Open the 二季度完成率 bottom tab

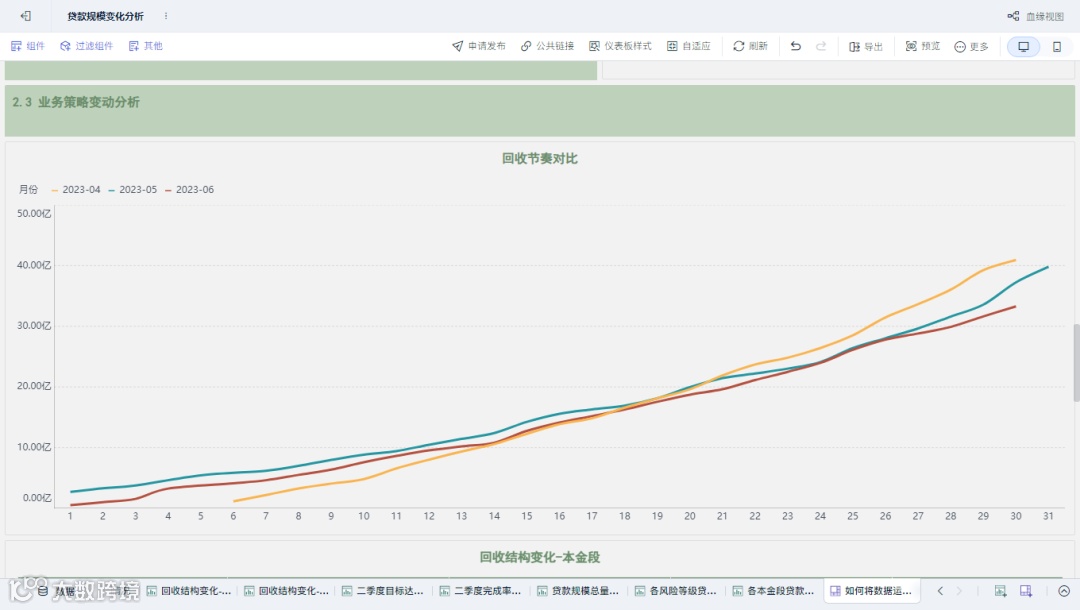(481, 591)
